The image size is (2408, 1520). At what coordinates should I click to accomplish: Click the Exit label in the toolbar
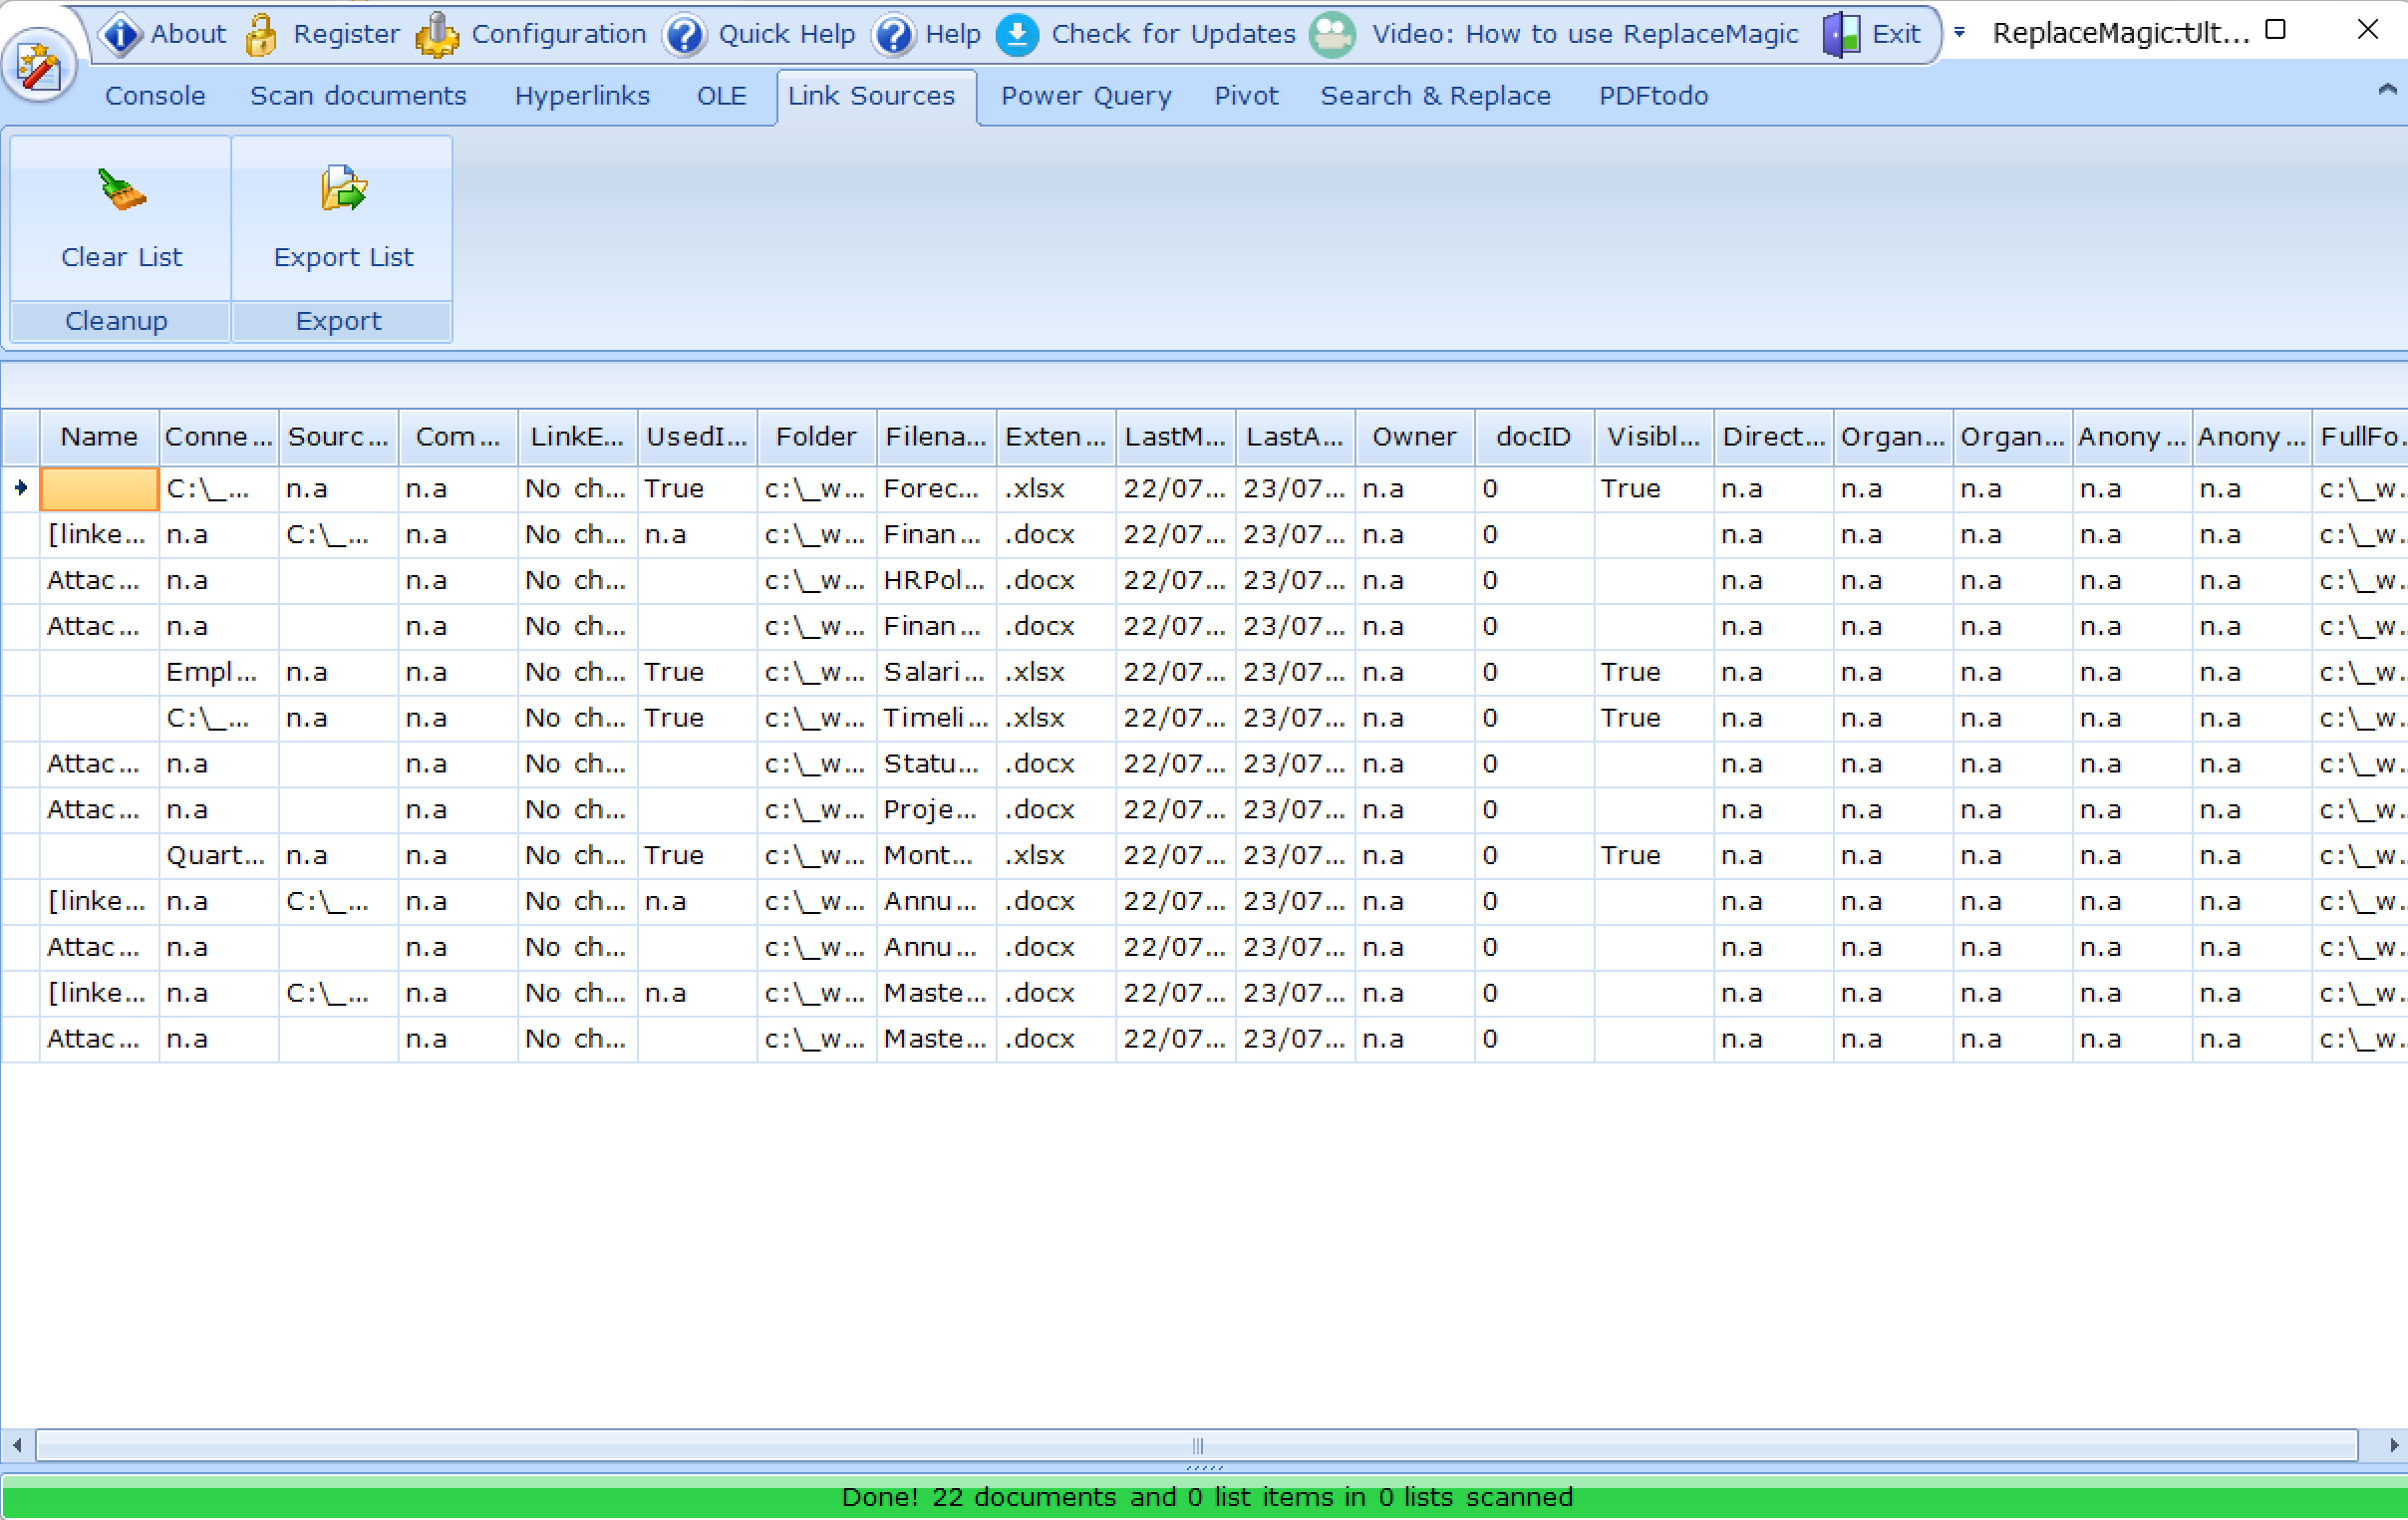[x=1896, y=34]
